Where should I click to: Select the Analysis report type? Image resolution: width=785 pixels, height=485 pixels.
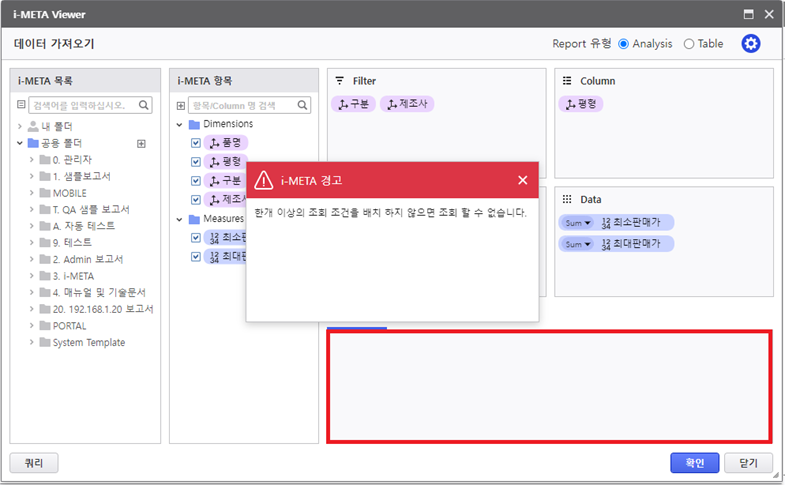point(624,44)
